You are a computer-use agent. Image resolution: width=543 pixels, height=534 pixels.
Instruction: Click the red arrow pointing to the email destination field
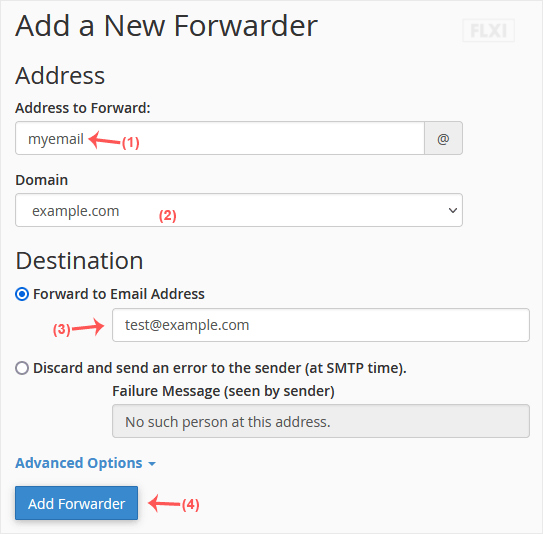pos(88,327)
